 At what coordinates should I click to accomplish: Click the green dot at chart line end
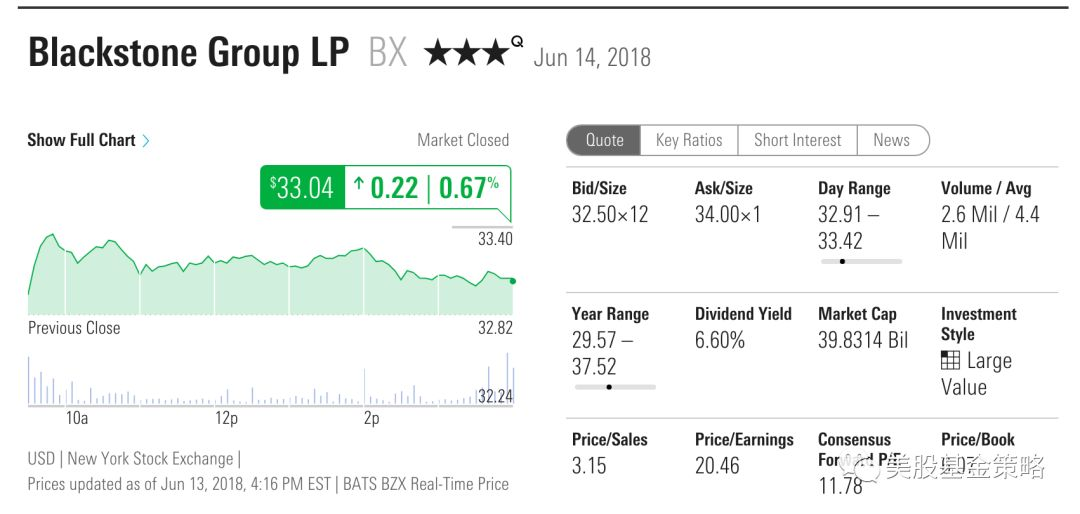coord(512,281)
